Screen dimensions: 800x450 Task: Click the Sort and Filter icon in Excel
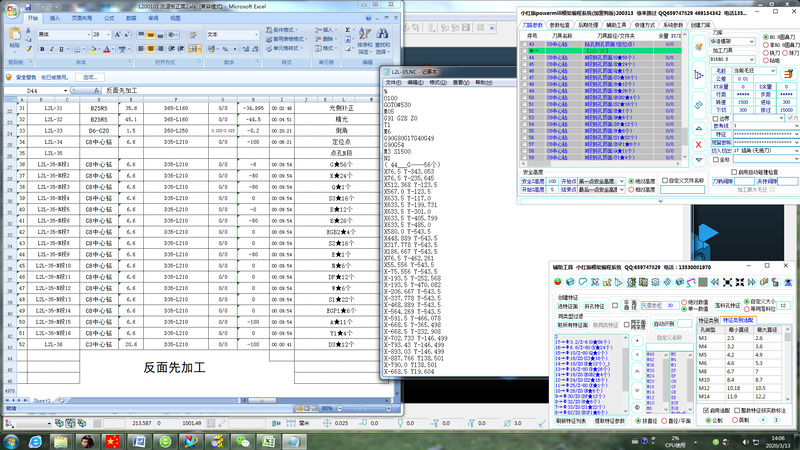tap(364, 34)
